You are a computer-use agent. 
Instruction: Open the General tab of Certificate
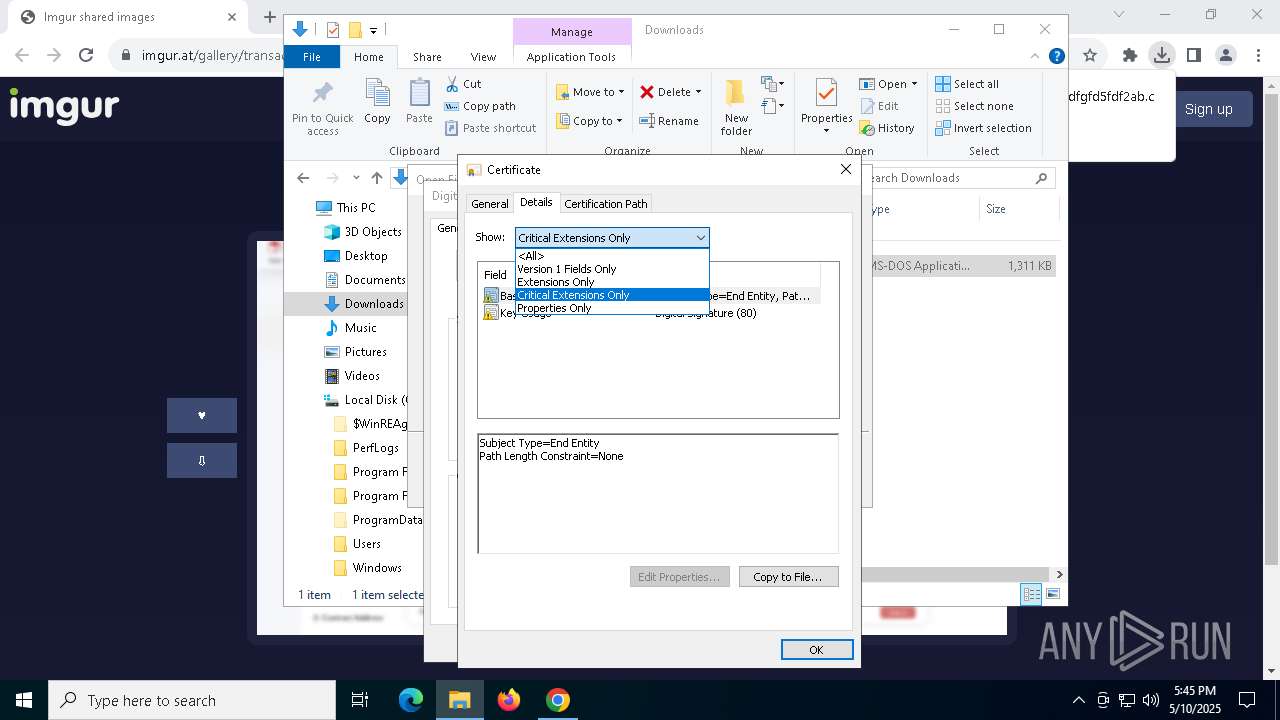tap(489, 203)
